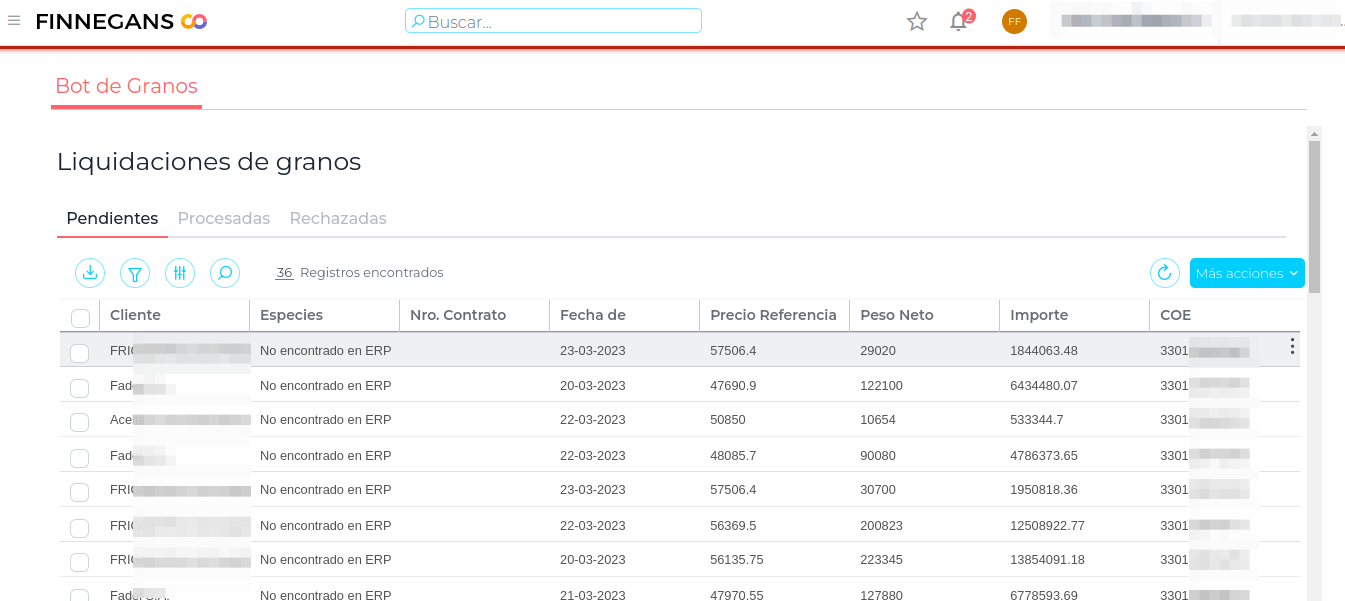Click the favorites star icon
The height and width of the screenshot is (601, 1345).
point(917,21)
